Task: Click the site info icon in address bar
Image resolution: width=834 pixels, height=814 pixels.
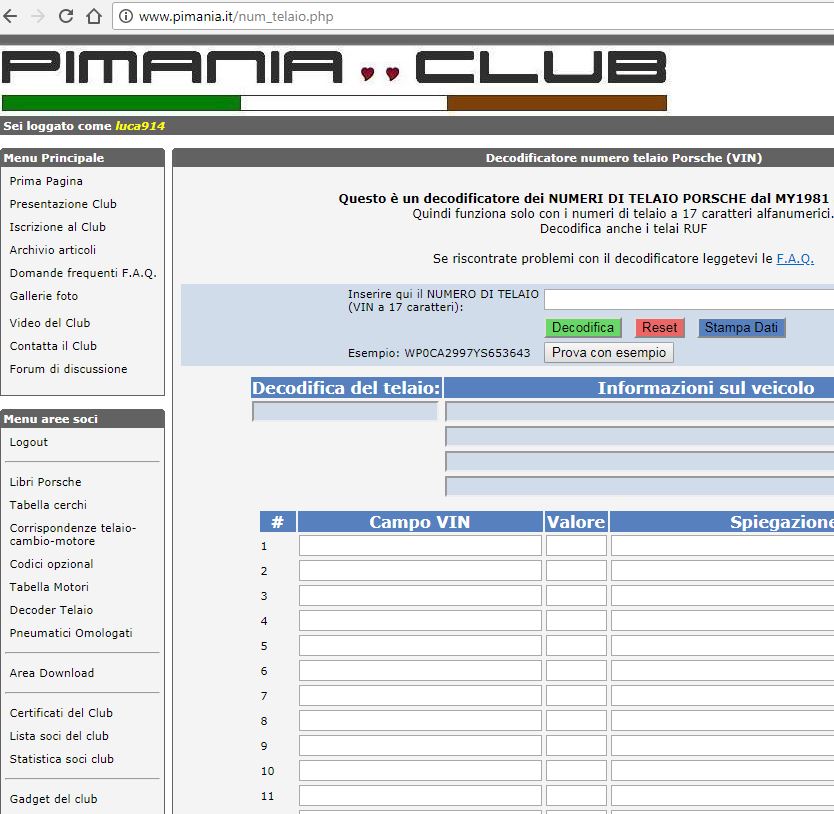Action: 126,16
